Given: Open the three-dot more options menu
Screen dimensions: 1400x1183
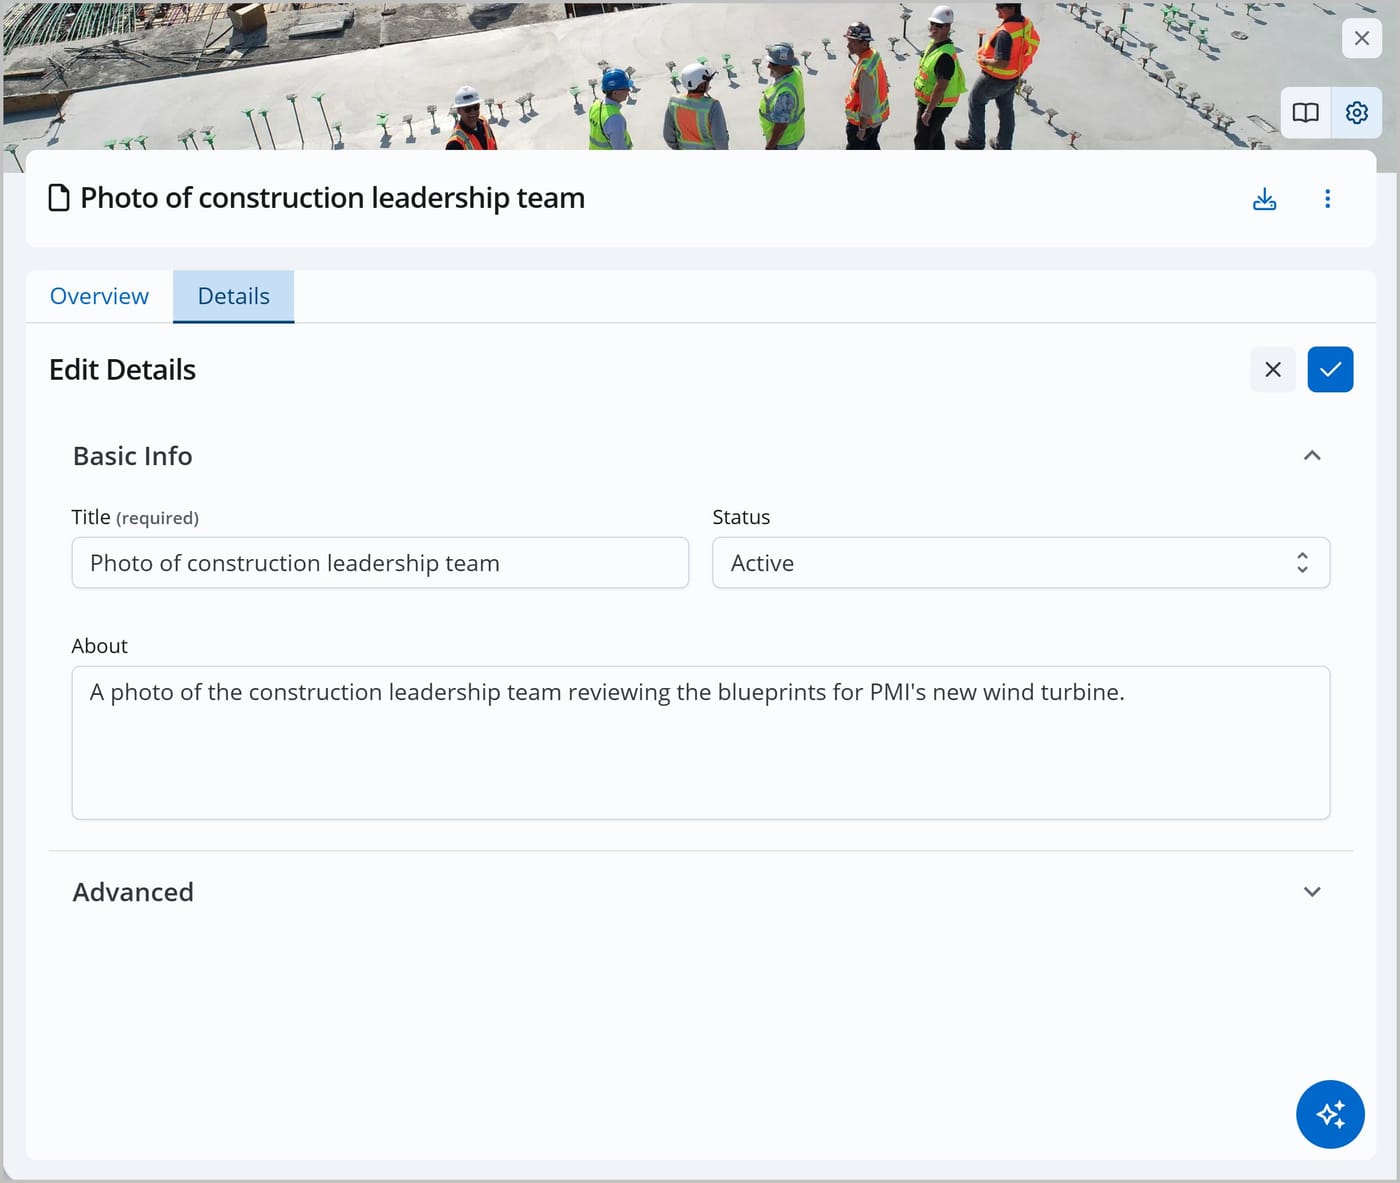Looking at the screenshot, I should click(x=1327, y=199).
